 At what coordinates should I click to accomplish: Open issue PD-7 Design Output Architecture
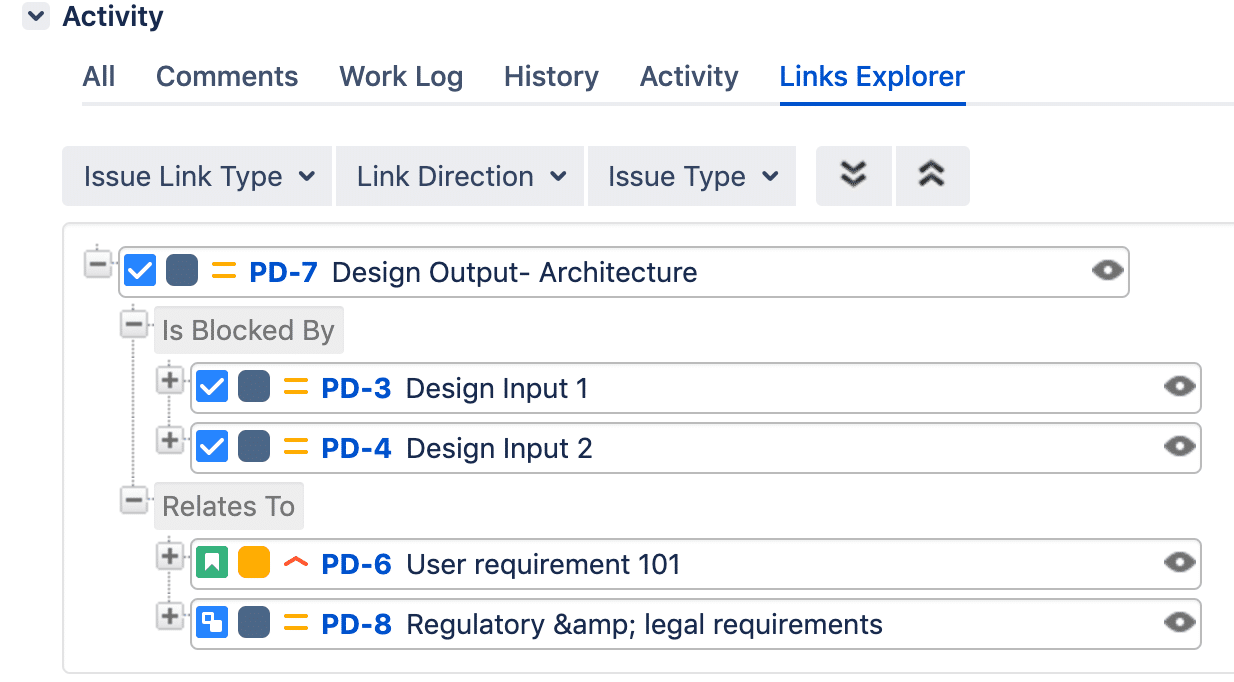click(x=283, y=270)
